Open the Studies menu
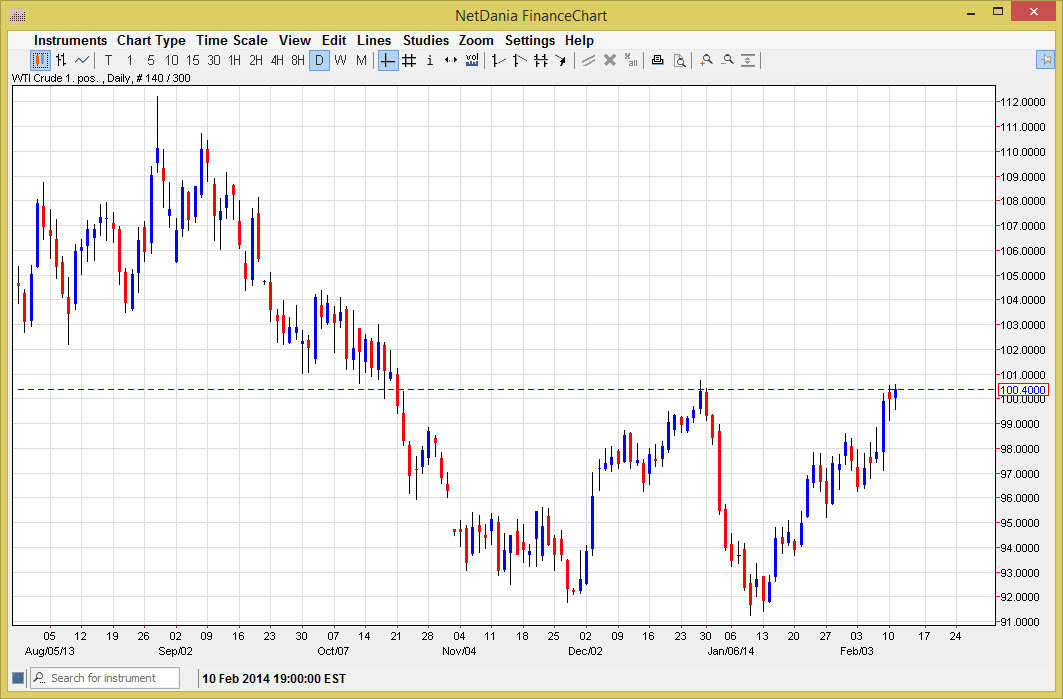This screenshot has width=1063, height=699. click(x=426, y=40)
